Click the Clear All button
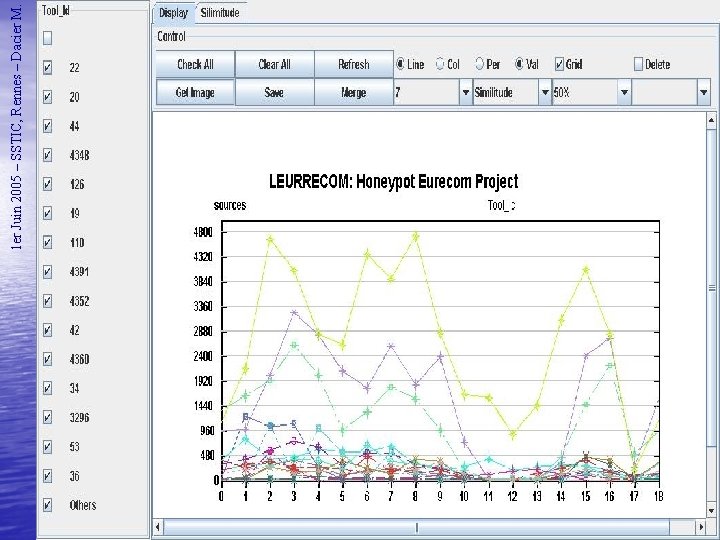This screenshot has width=720, height=540. [275, 64]
